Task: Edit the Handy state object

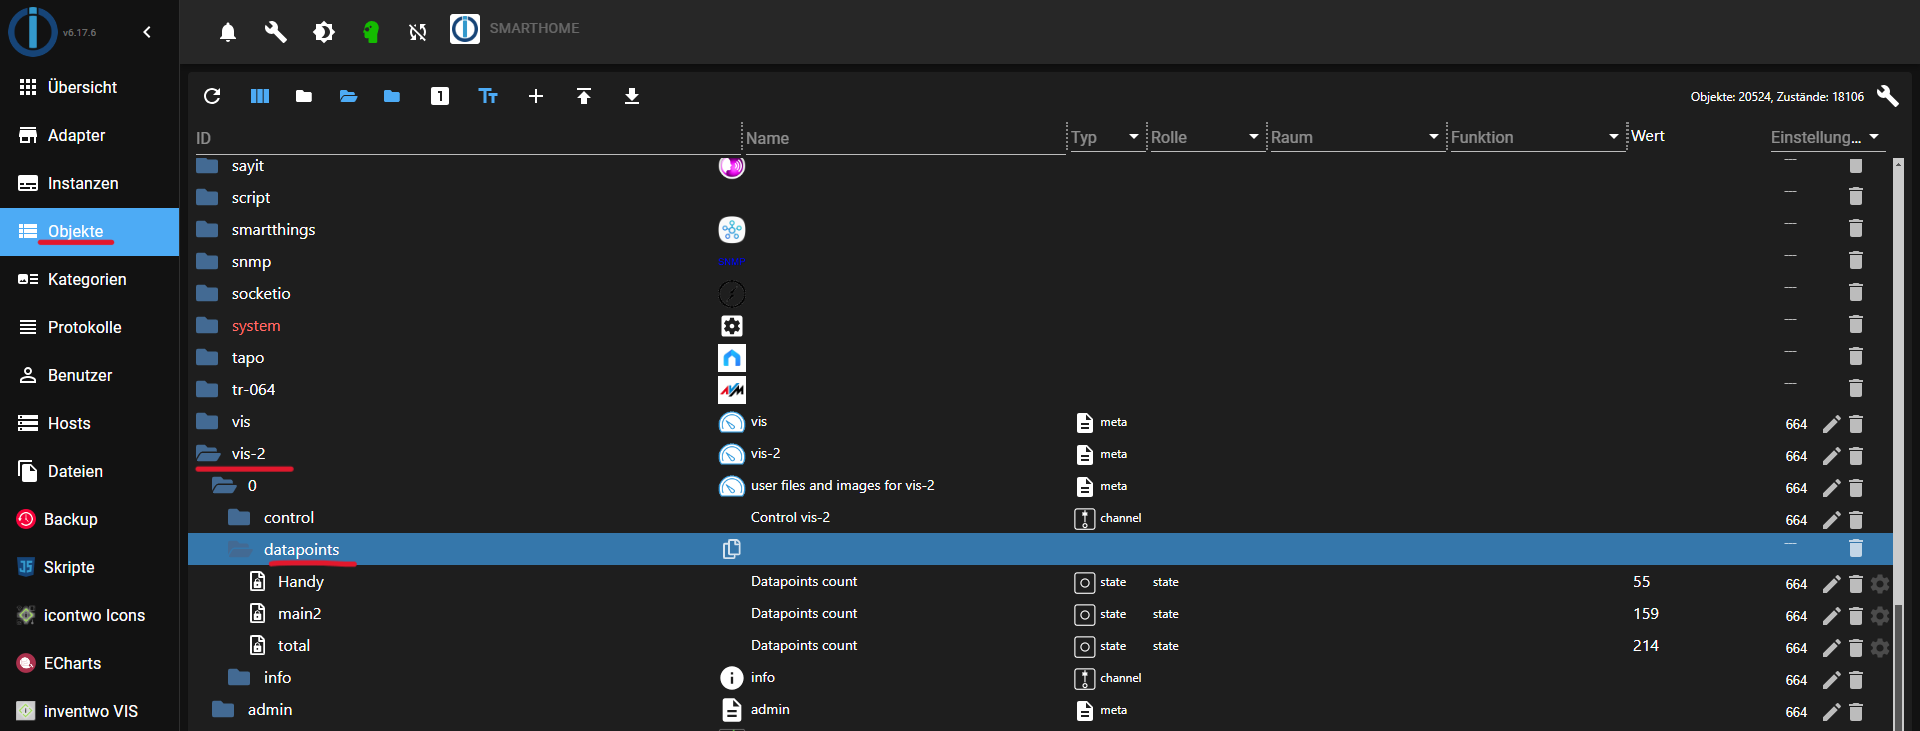Action: (x=1831, y=584)
